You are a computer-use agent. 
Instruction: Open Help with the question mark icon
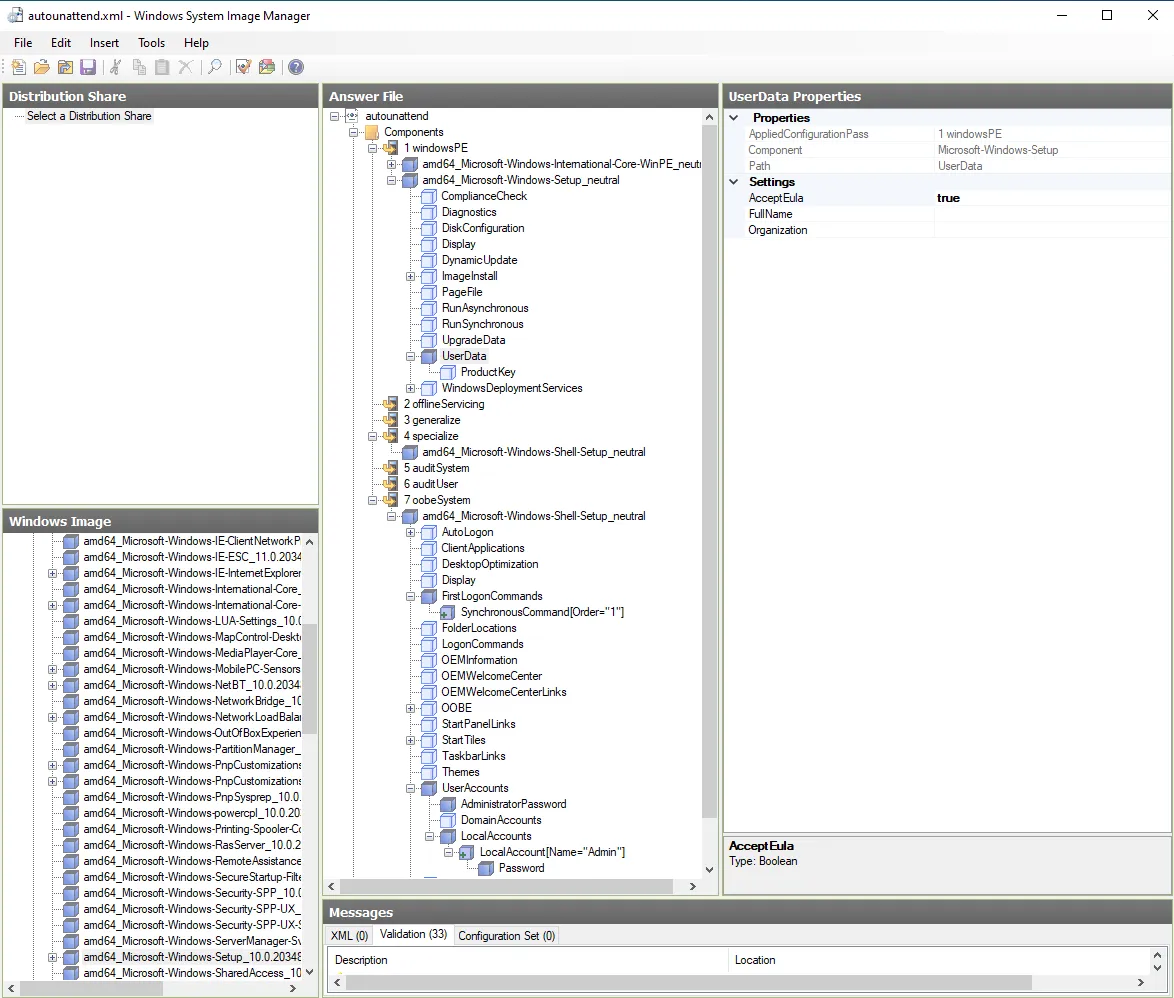point(295,67)
